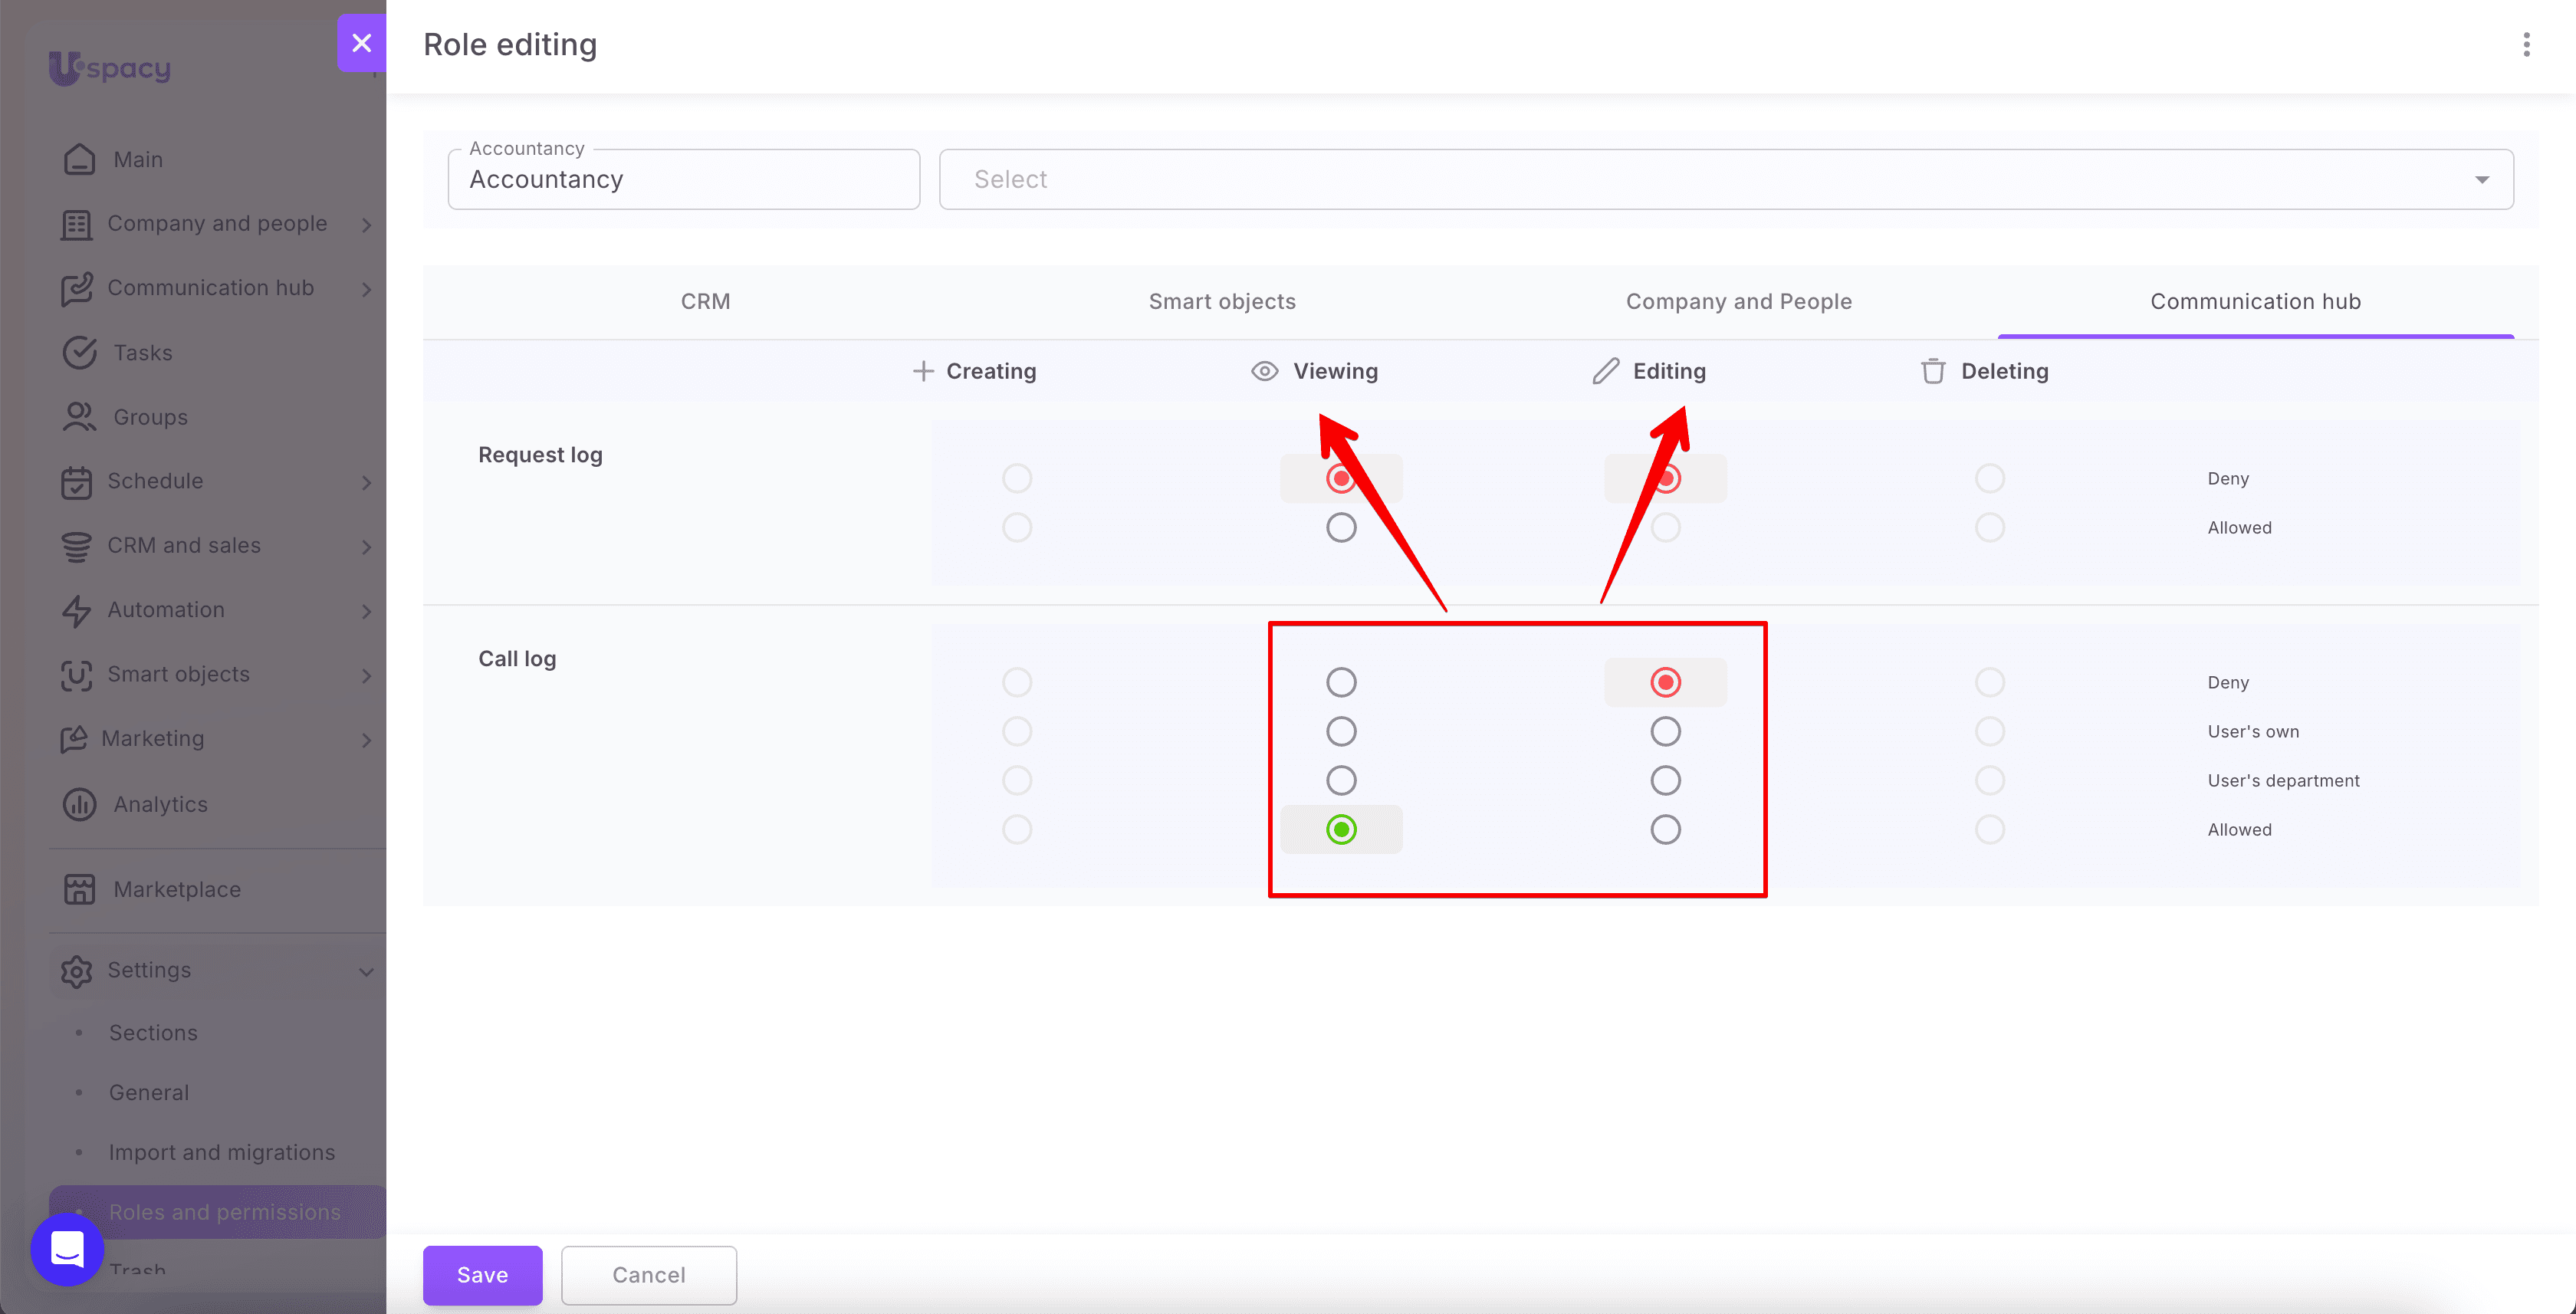Image resolution: width=2576 pixels, height=1314 pixels.
Task: Collapse the Settings section chevron
Action: click(x=367, y=971)
